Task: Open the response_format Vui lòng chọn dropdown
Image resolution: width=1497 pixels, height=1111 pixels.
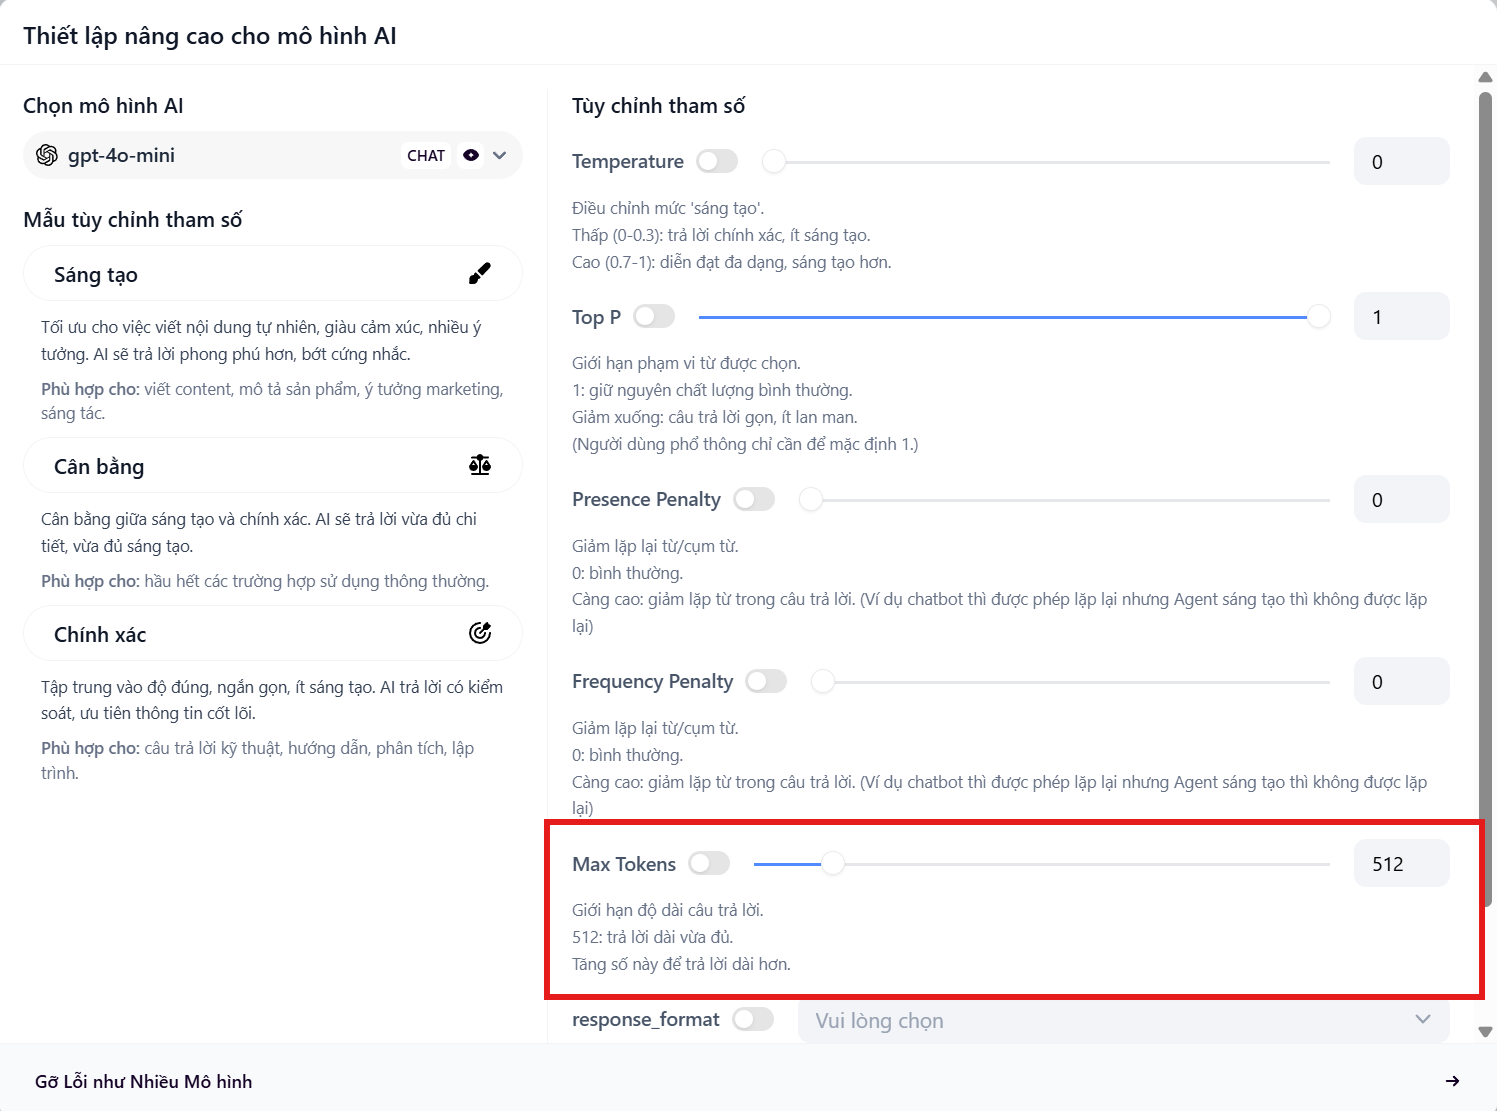Action: pyautogui.click(x=1123, y=1020)
